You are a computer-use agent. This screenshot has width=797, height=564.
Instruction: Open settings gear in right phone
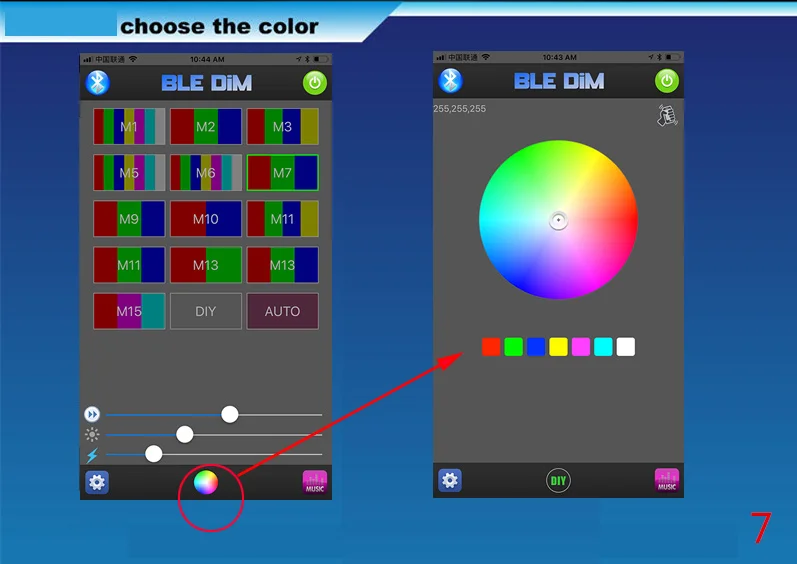tap(450, 480)
